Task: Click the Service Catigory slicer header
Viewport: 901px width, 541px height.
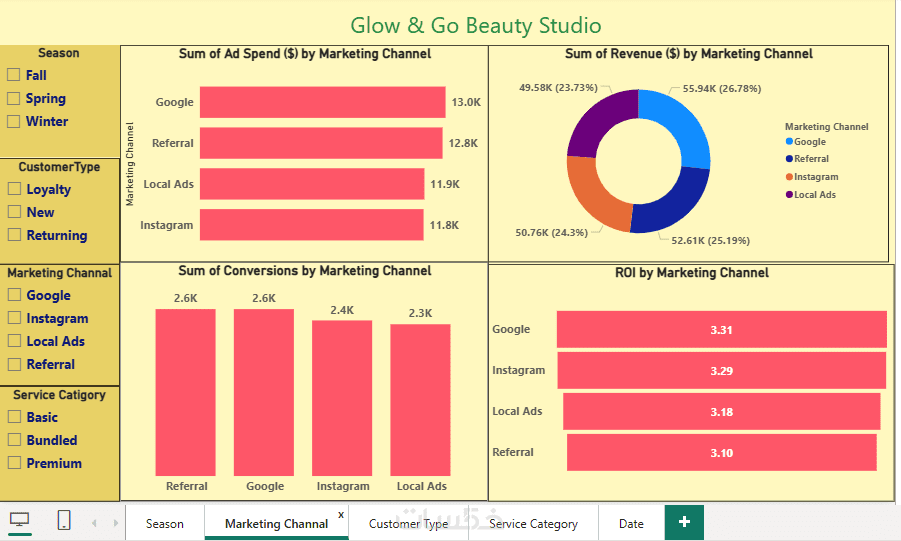Action: coord(60,394)
